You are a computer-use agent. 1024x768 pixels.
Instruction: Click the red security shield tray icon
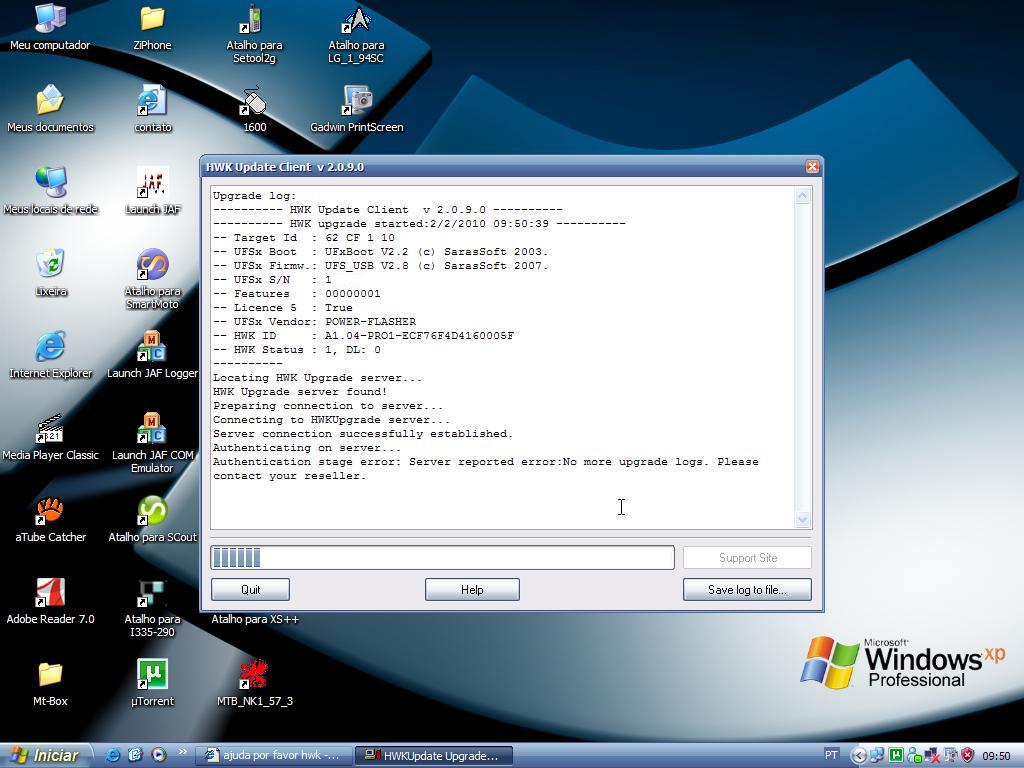(x=968, y=756)
